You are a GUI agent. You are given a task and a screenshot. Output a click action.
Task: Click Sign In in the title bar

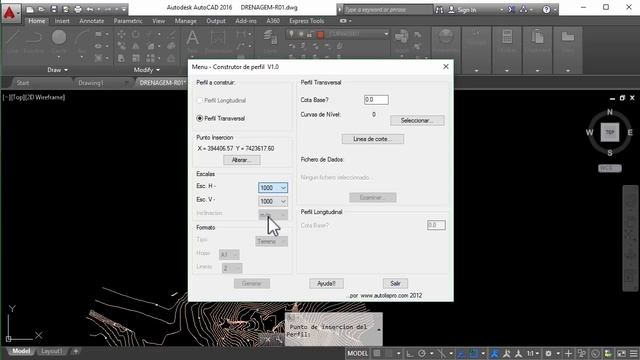(467, 10)
